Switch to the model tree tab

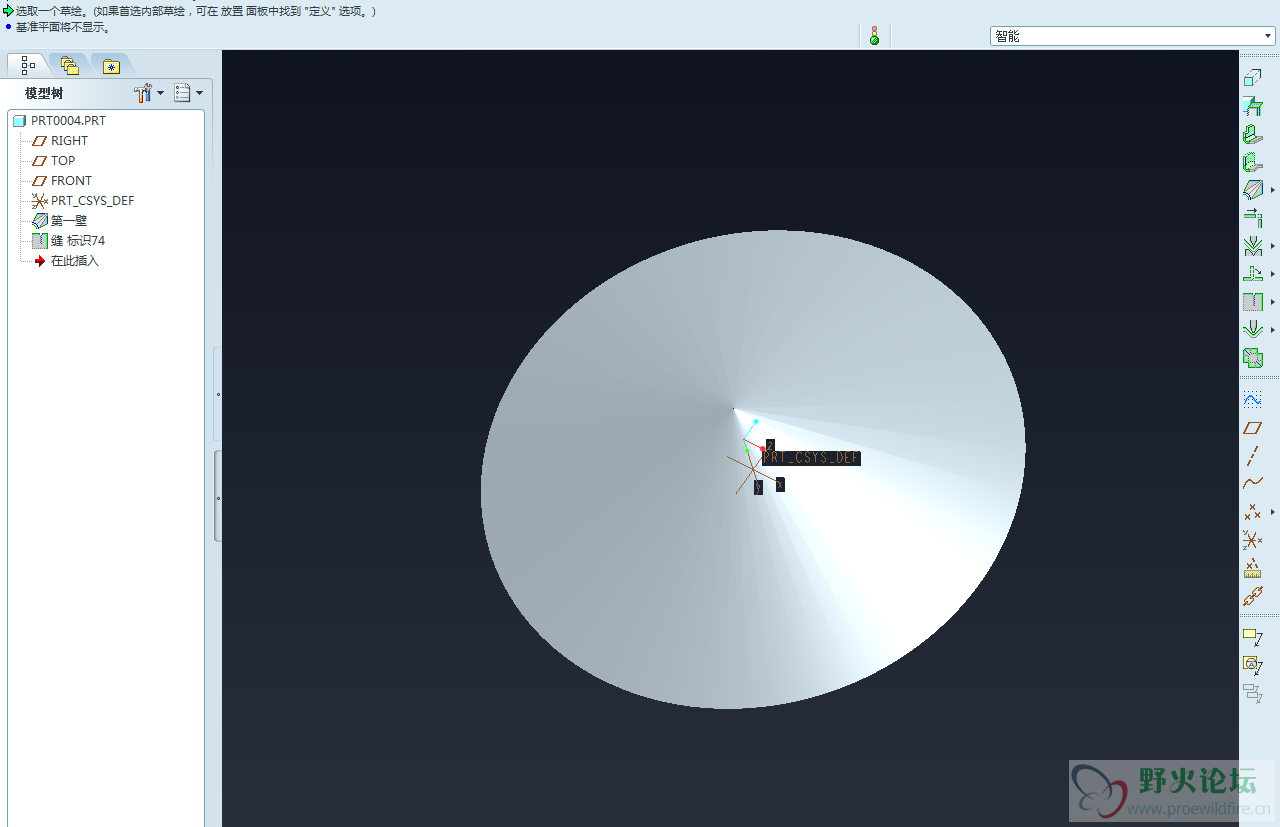coord(28,65)
